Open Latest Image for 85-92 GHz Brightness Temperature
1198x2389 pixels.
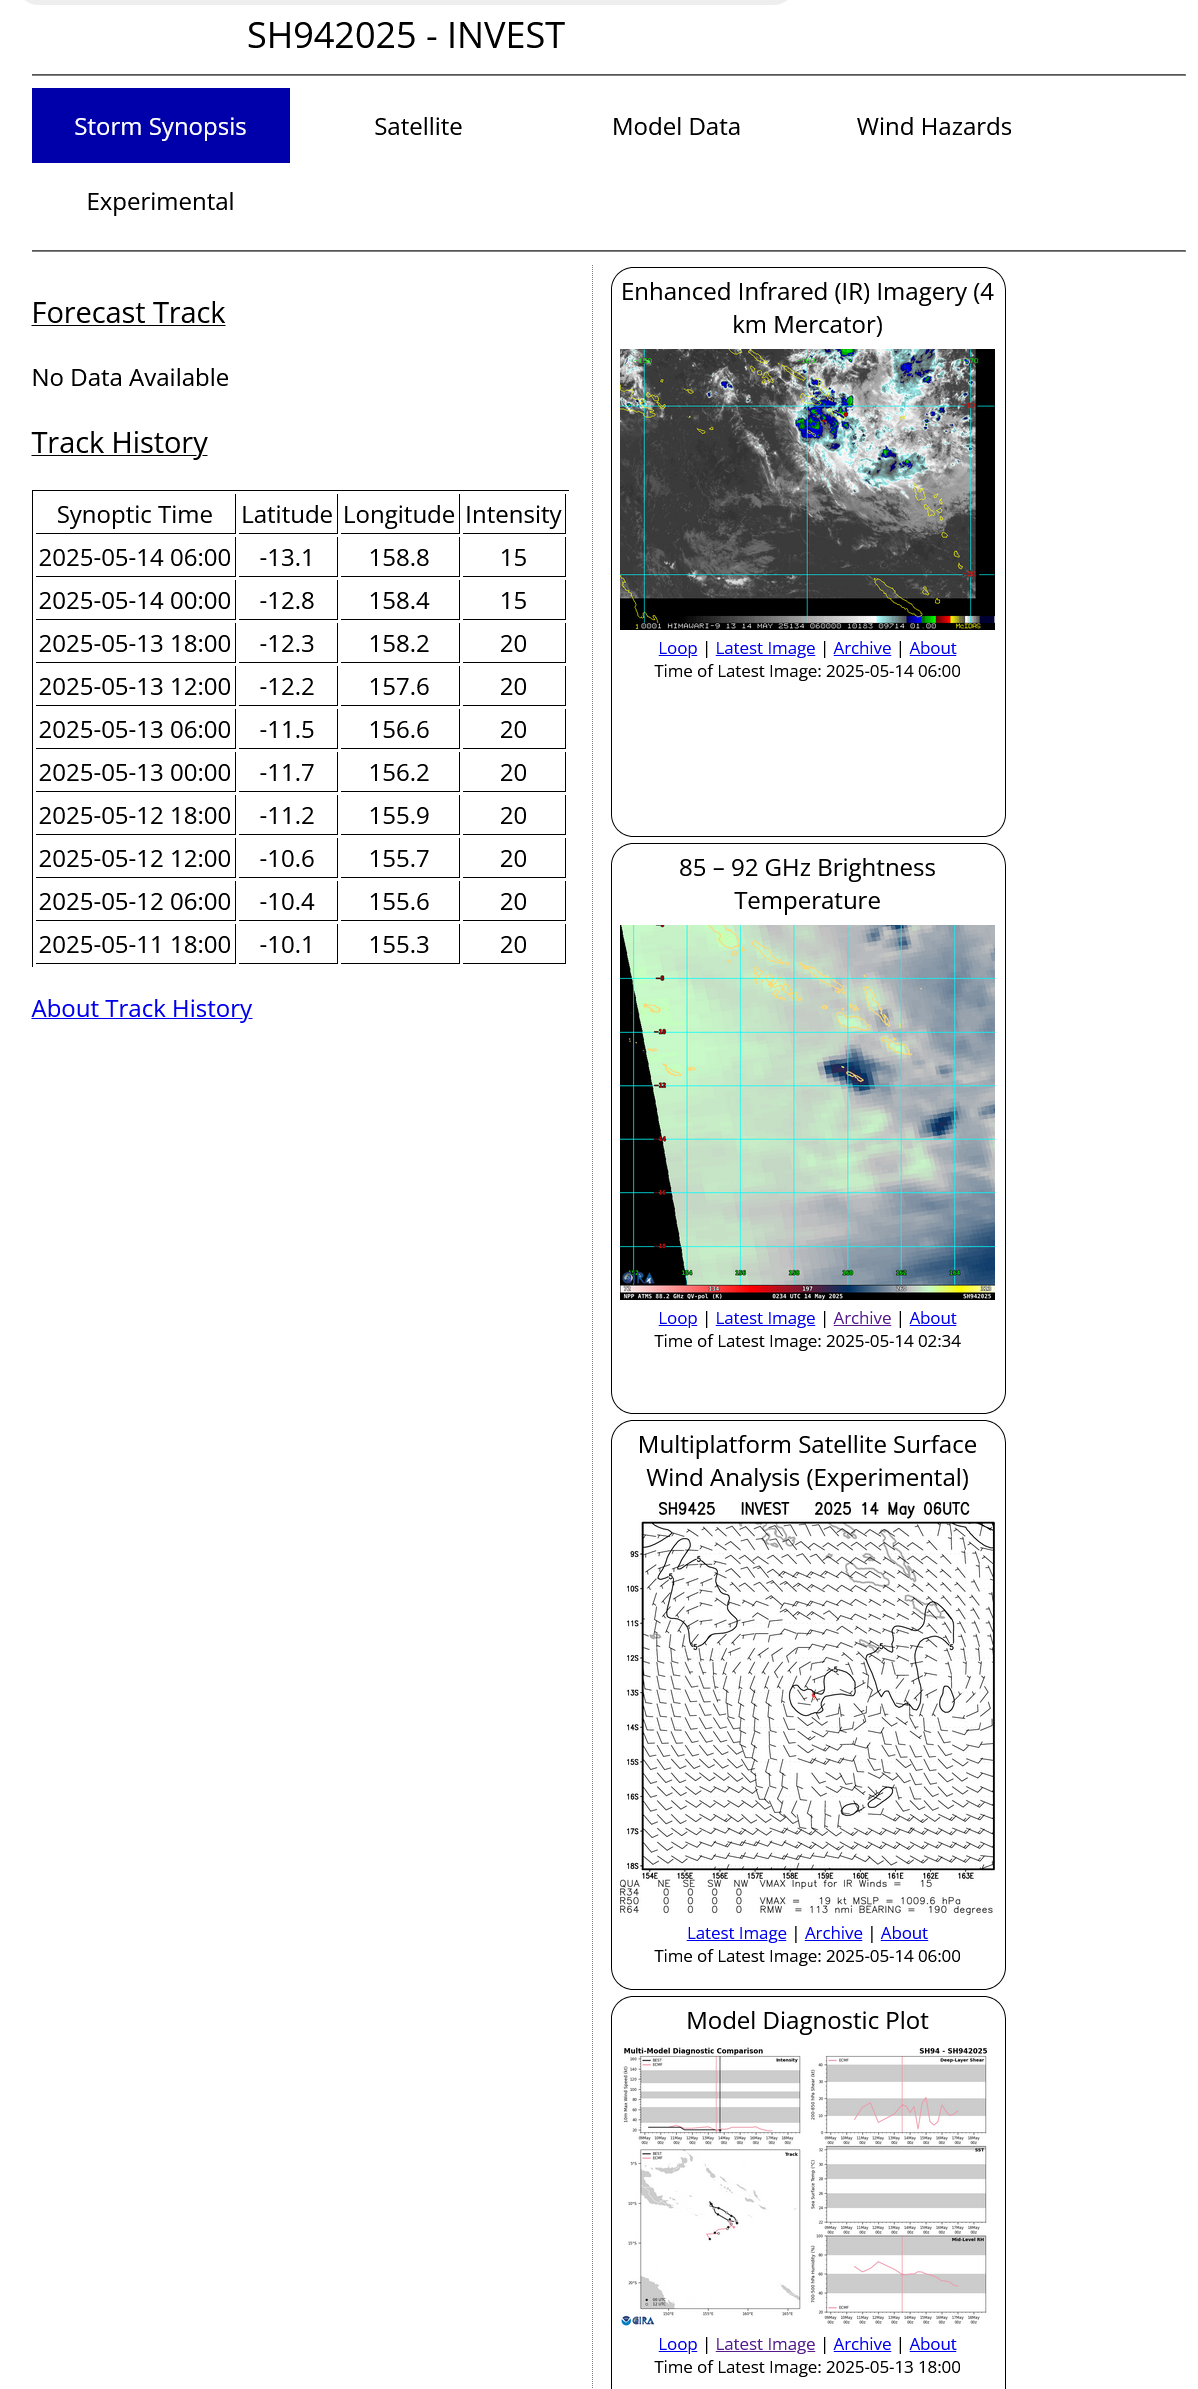point(765,1318)
